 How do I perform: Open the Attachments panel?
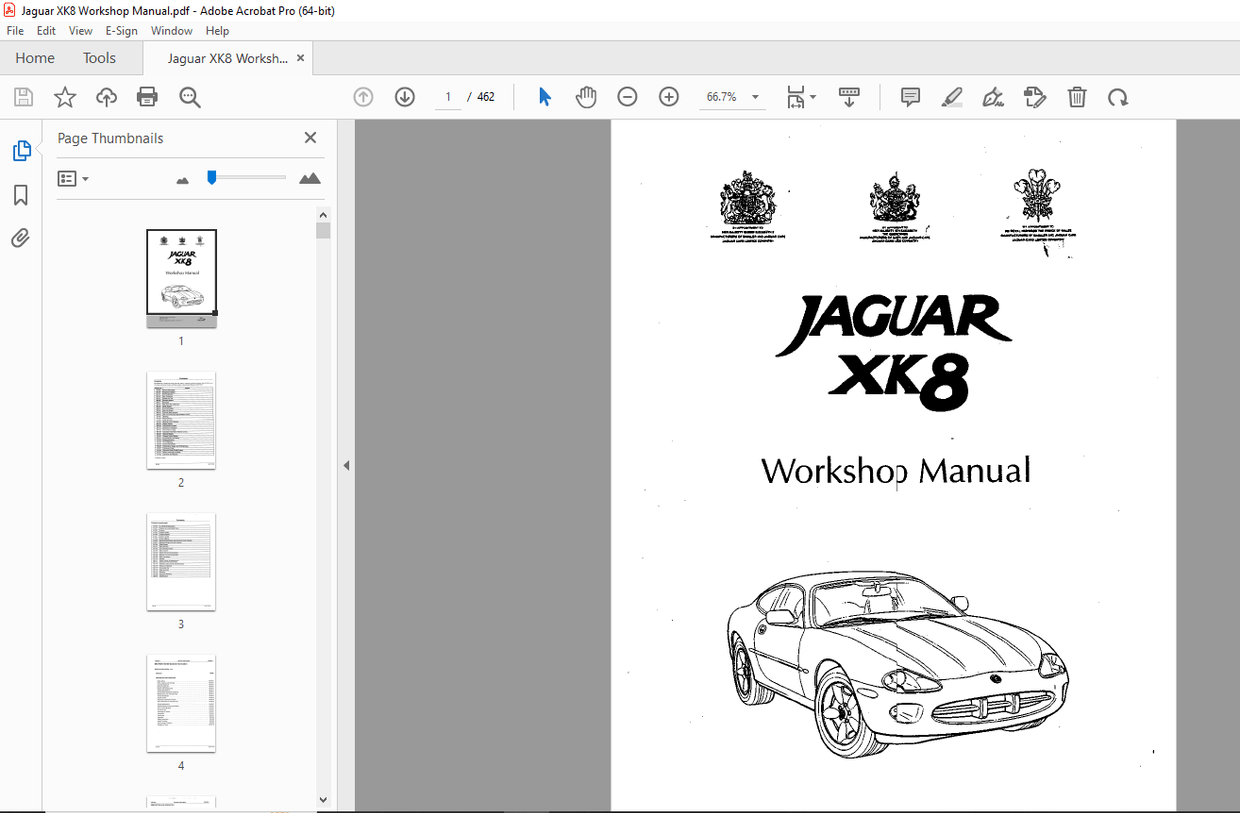click(20, 238)
